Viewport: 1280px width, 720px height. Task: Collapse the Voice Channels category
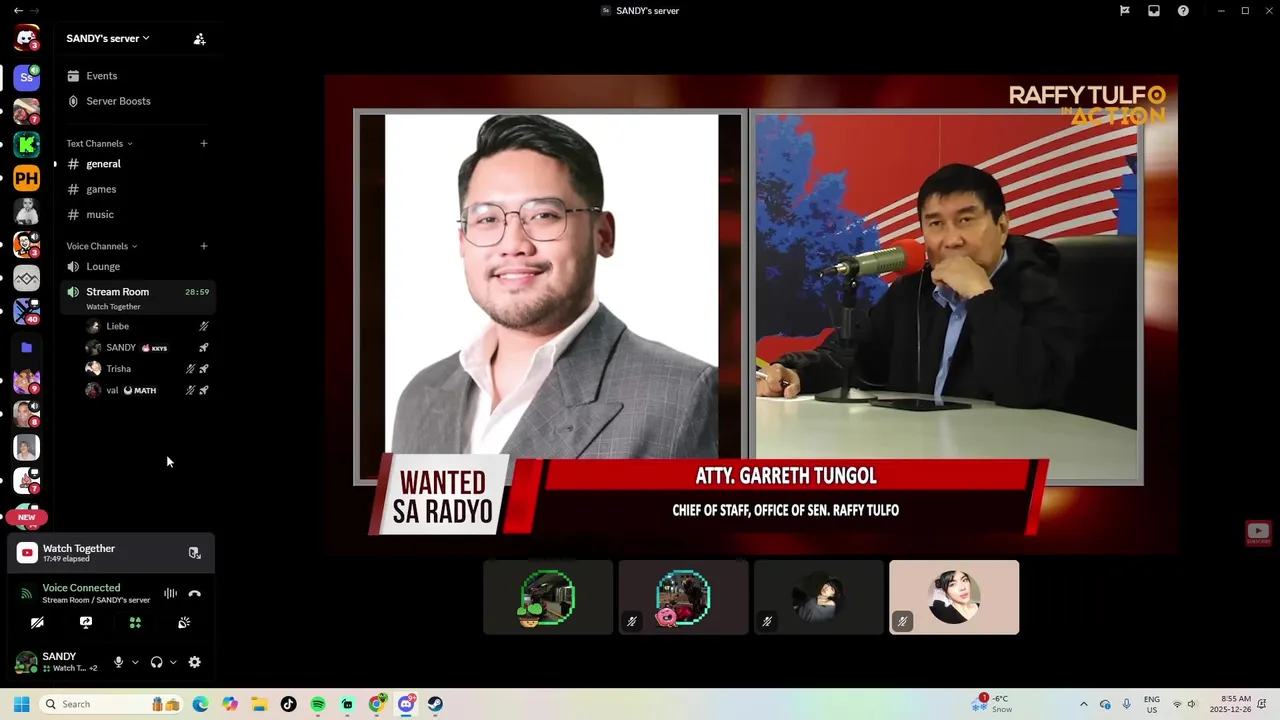[102, 246]
